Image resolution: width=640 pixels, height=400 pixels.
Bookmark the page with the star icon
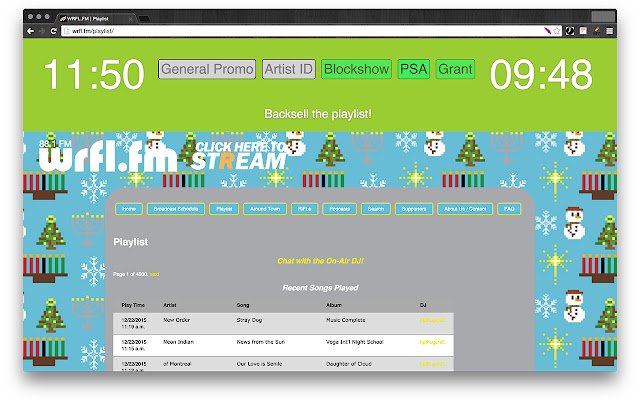(x=557, y=31)
